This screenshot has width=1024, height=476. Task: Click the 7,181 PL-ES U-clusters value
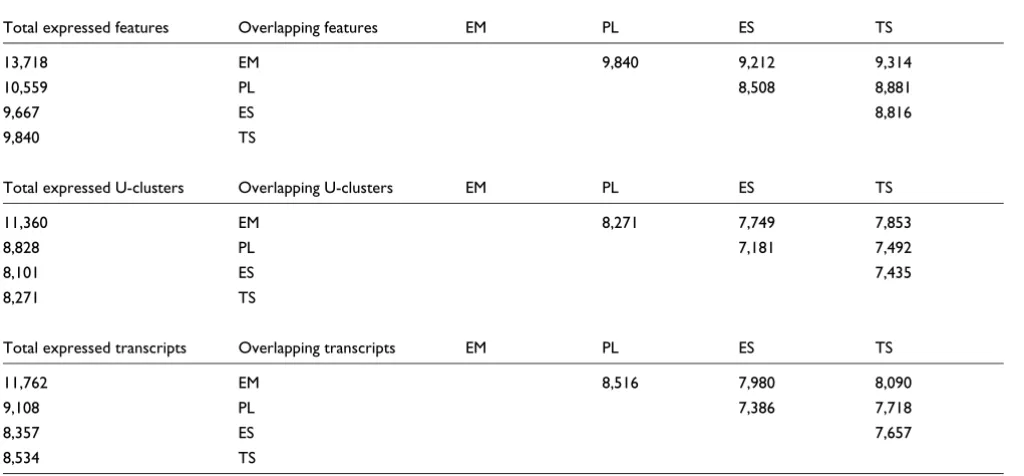click(757, 248)
